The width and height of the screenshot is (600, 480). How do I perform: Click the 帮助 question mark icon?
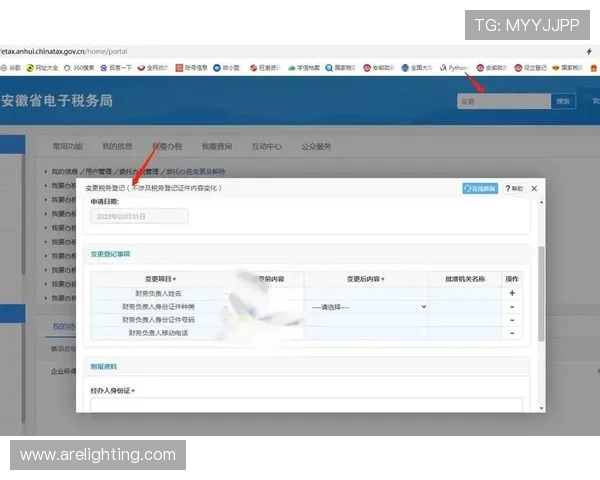click(514, 188)
